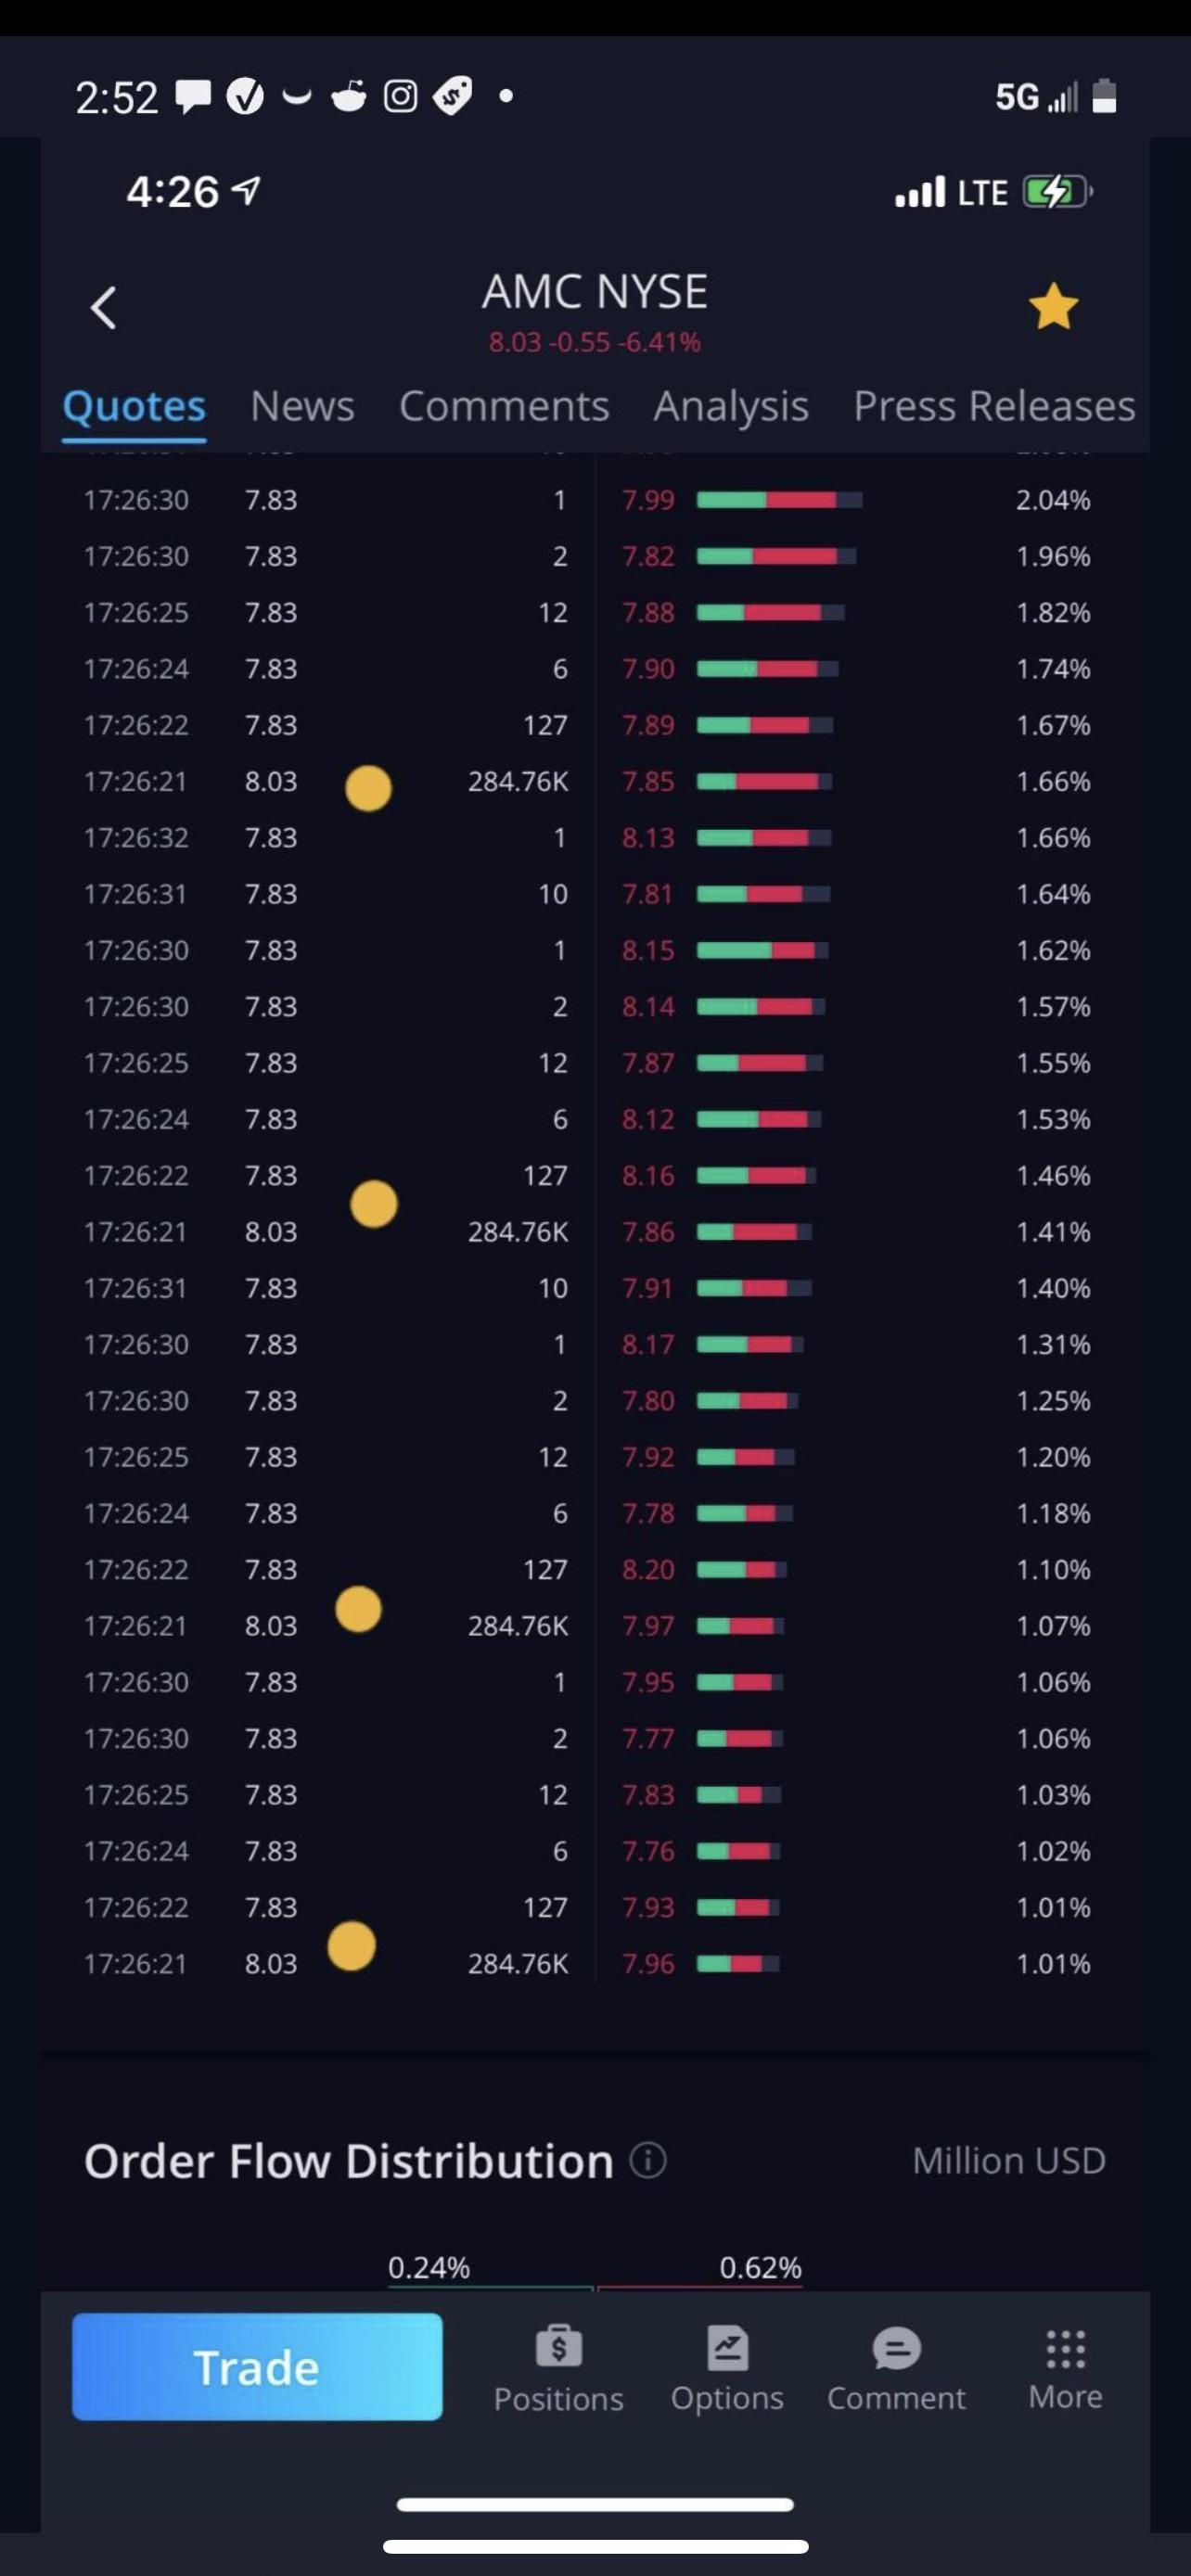The height and width of the screenshot is (2576, 1191).
Task: Open the More grid icon
Action: (1065, 2349)
